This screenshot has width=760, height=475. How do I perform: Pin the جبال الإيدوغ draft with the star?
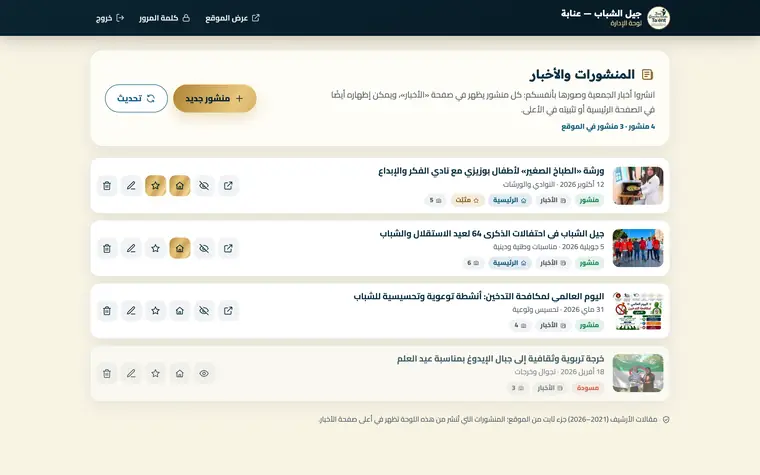[x=156, y=374]
